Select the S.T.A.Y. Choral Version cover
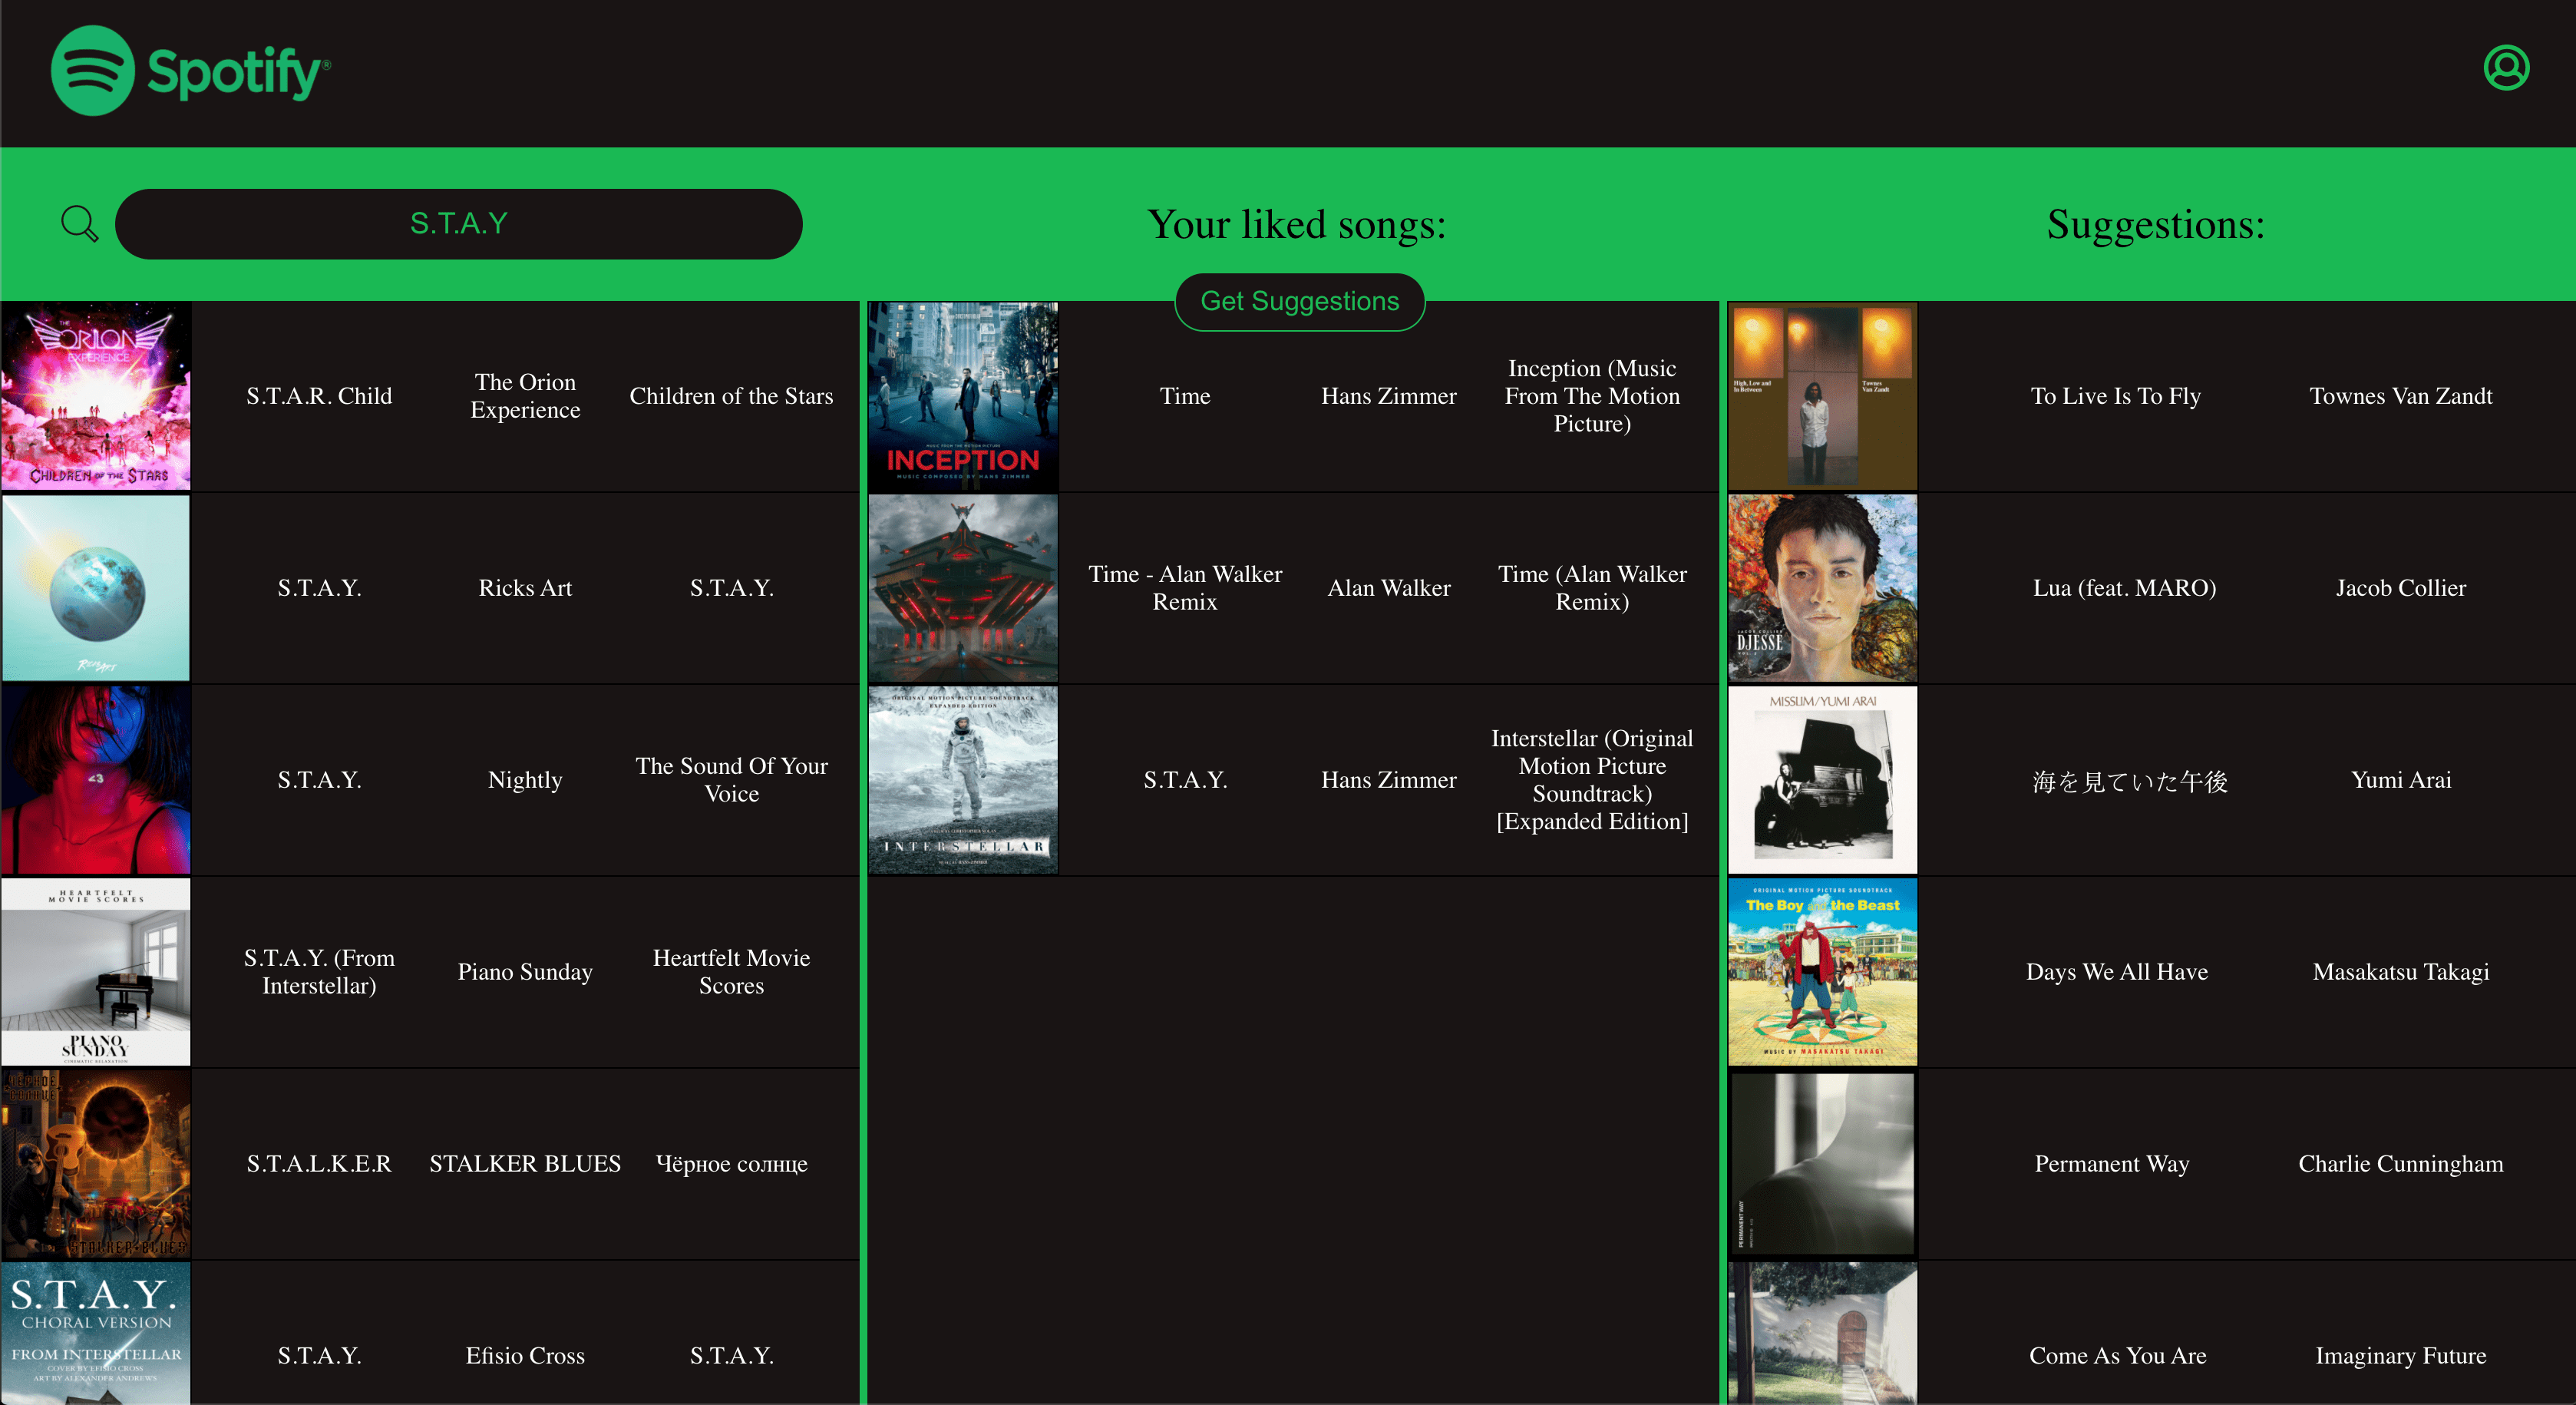Screen dimensions: 2576x1405 (96, 1334)
